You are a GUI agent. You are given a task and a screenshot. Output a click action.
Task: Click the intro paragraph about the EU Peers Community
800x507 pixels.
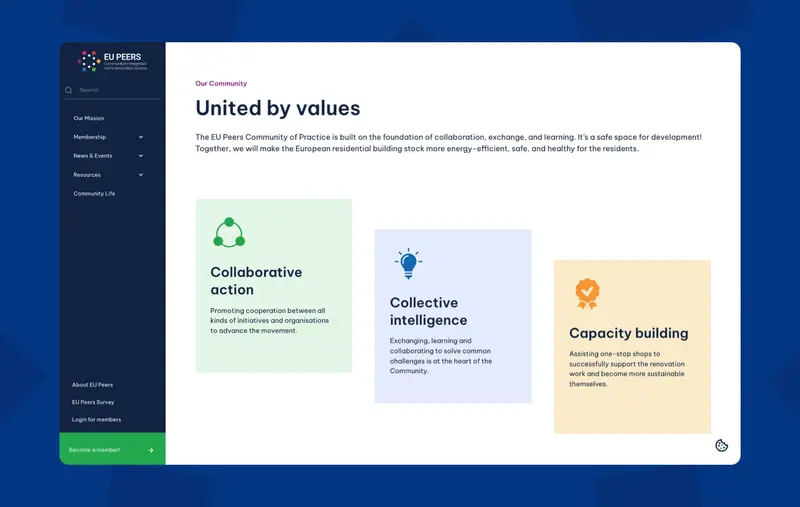tap(448, 143)
